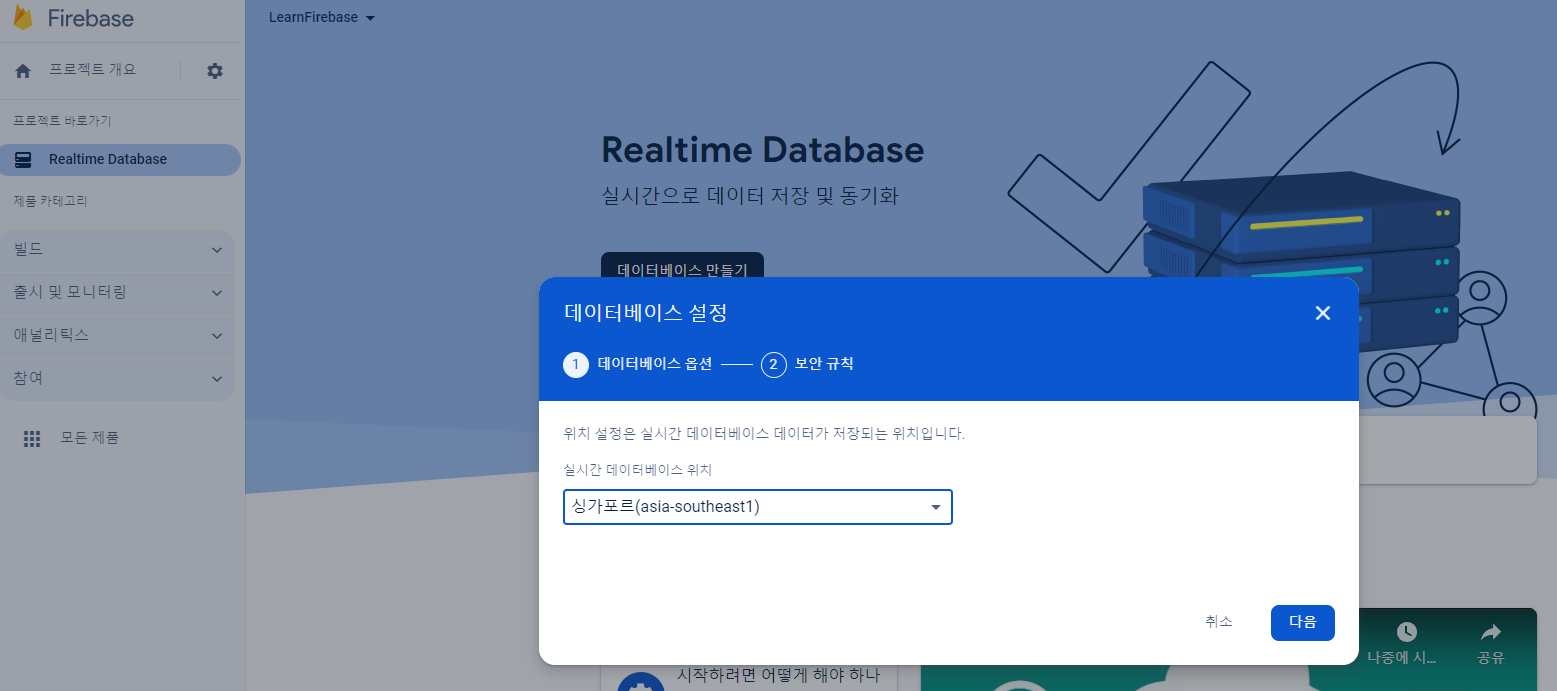This screenshot has height=691, width=1557.
Task: Click the 다음 button
Action: 1303,622
